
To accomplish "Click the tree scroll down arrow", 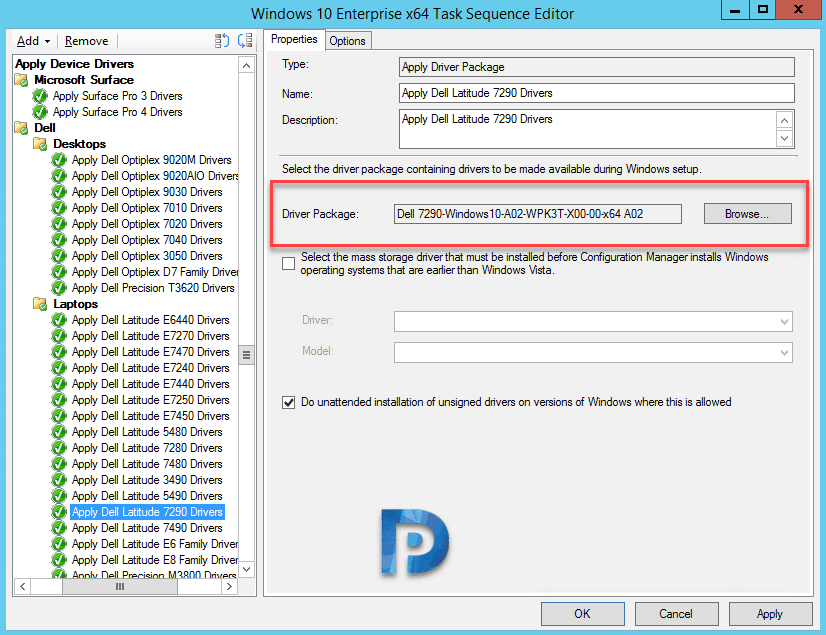I will pos(246,569).
